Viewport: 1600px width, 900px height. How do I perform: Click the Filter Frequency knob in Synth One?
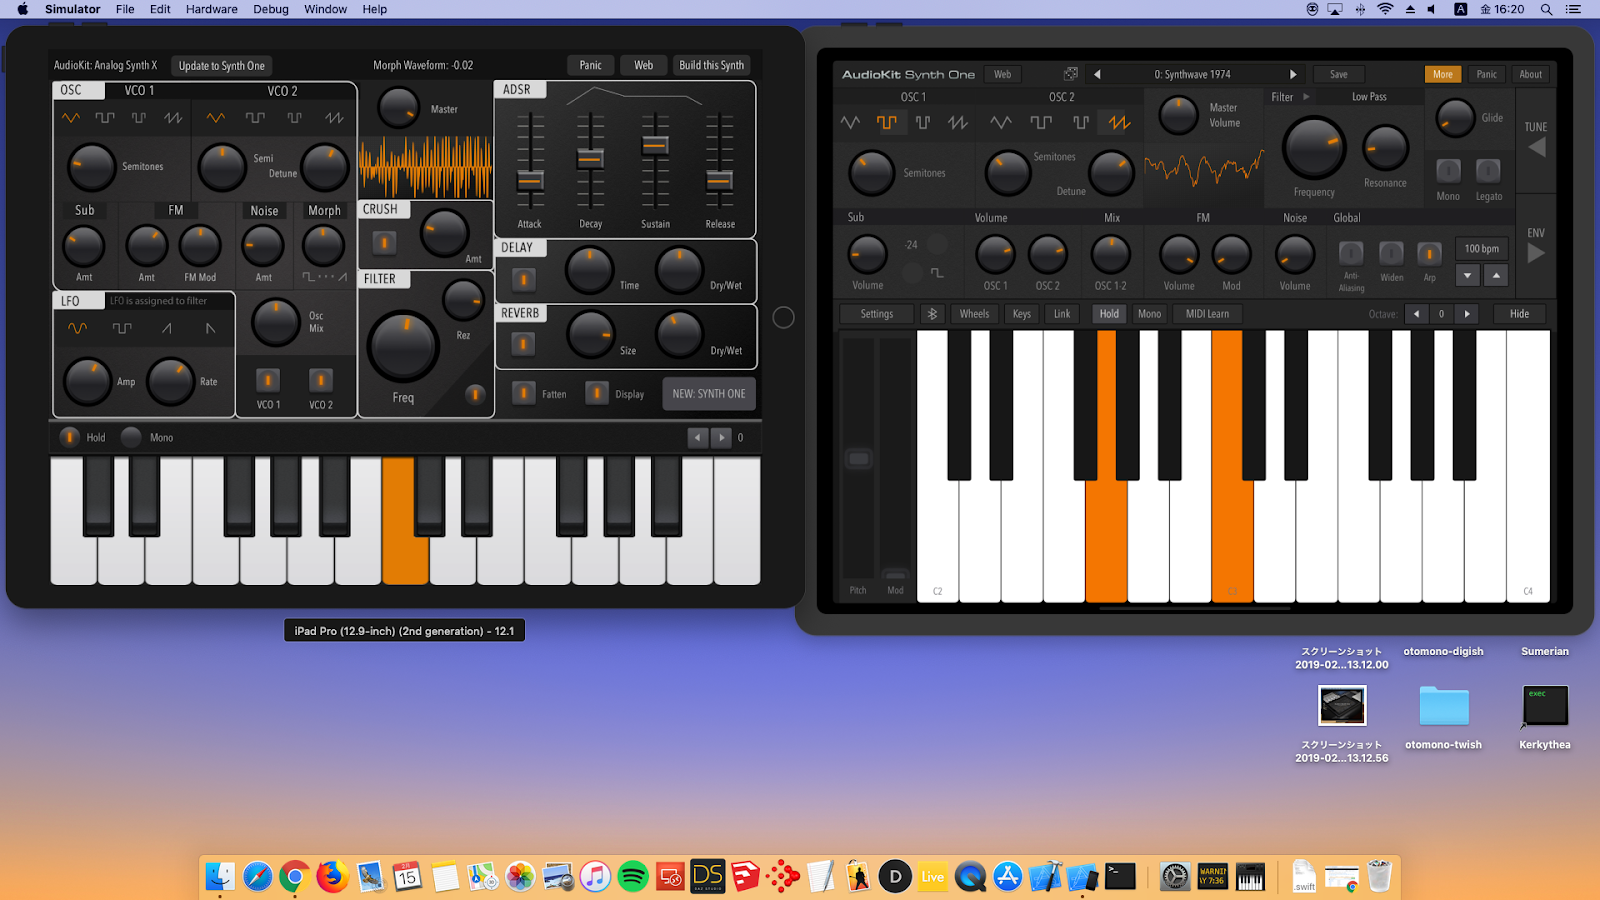point(1314,148)
